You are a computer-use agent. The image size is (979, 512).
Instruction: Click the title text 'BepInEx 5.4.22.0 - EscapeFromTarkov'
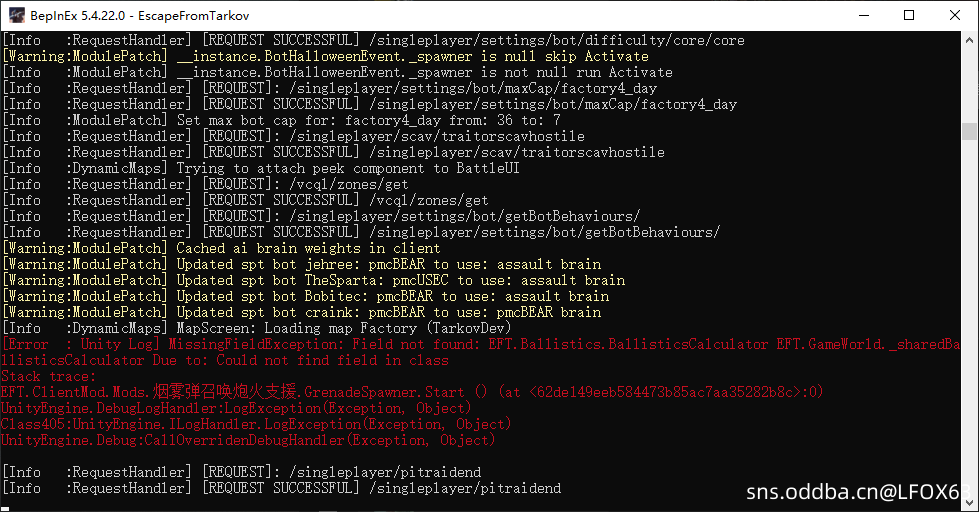pyautogui.click(x=140, y=16)
